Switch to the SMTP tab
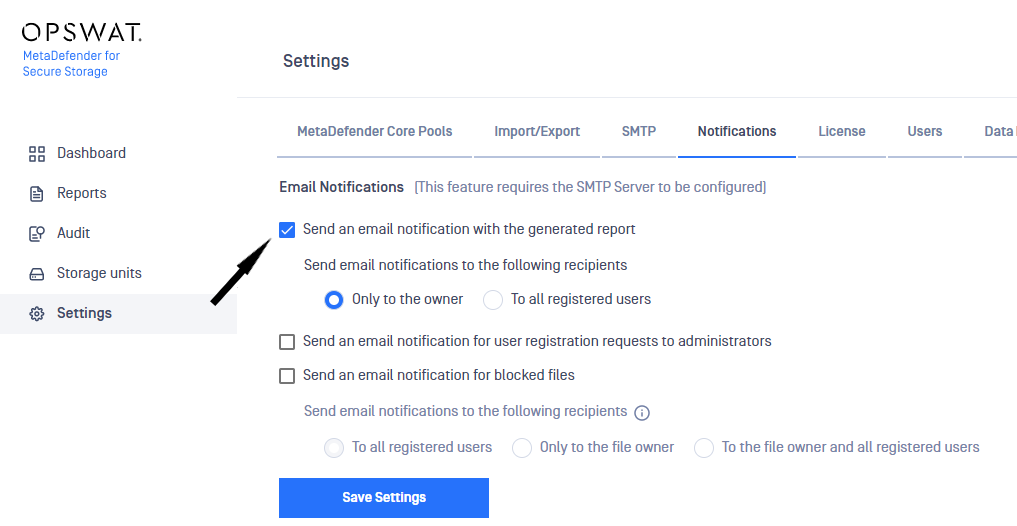 [639, 132]
